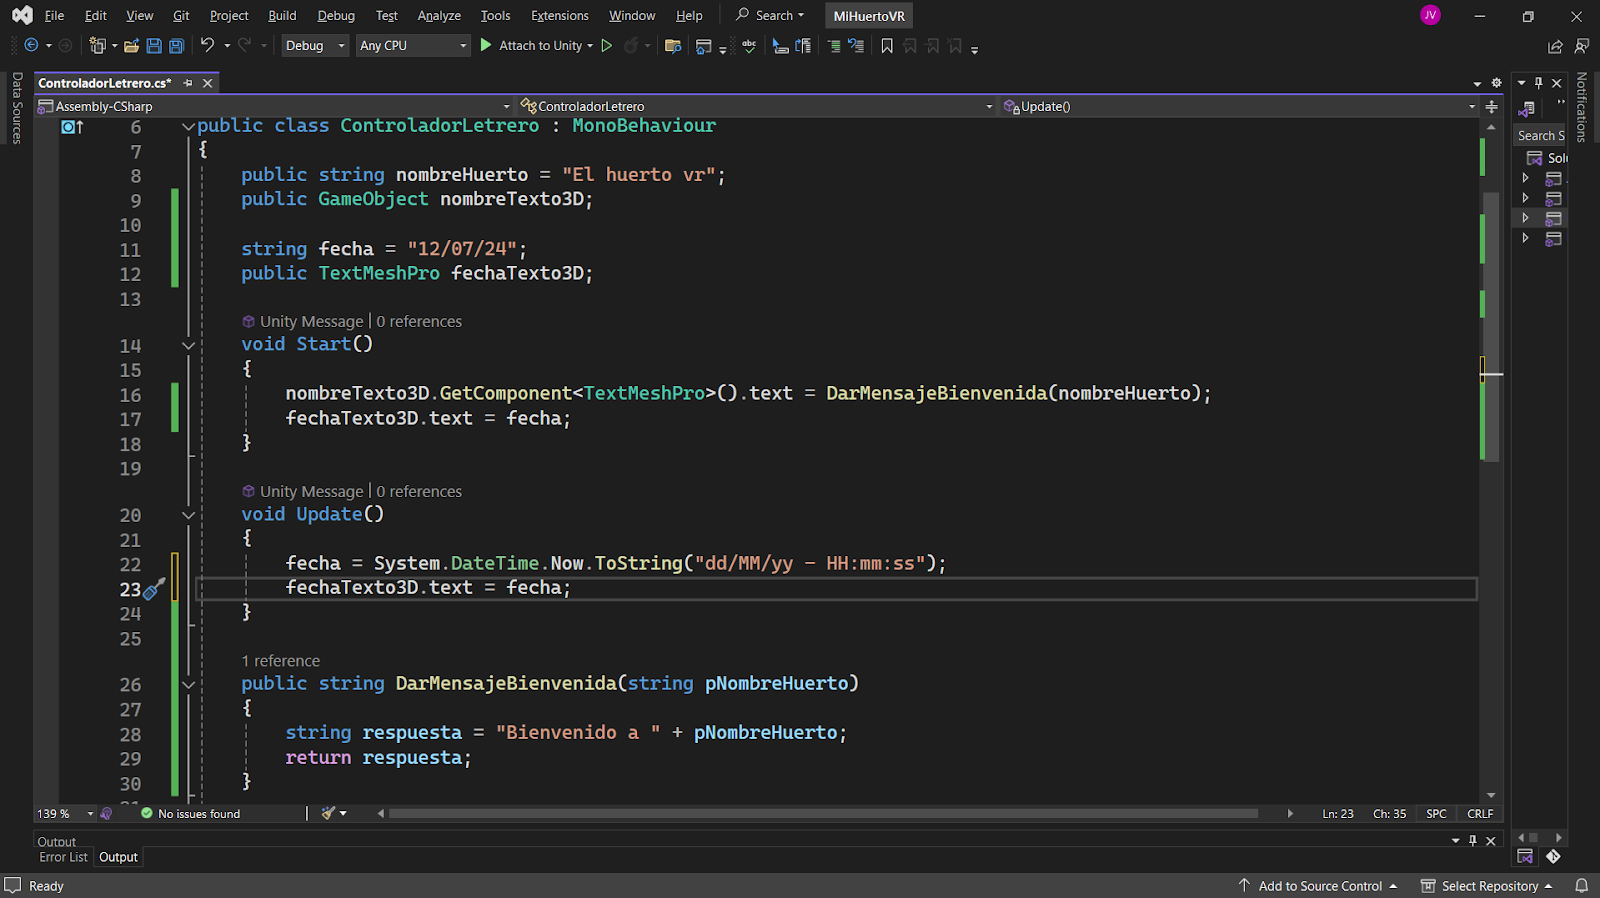This screenshot has height=898, width=1600.
Task: Click the comment selected lines icon
Action: point(833,46)
